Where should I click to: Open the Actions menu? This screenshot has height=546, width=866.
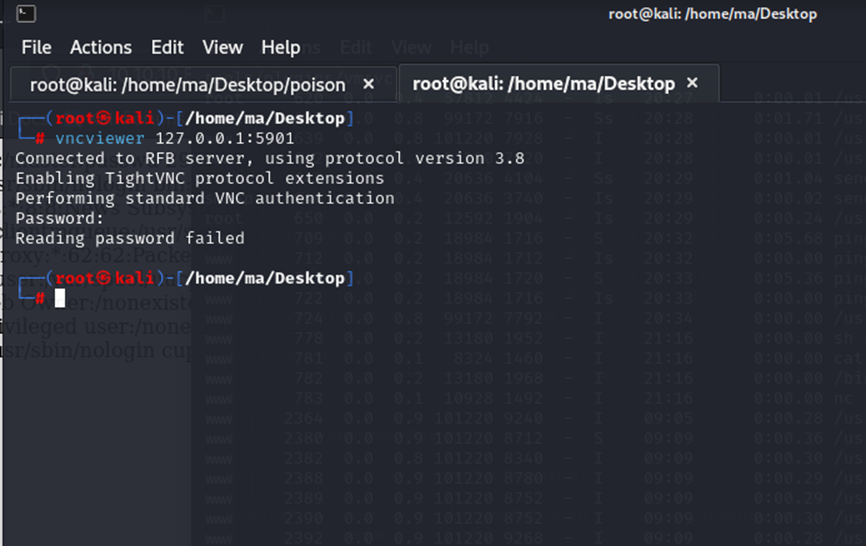(x=100, y=47)
